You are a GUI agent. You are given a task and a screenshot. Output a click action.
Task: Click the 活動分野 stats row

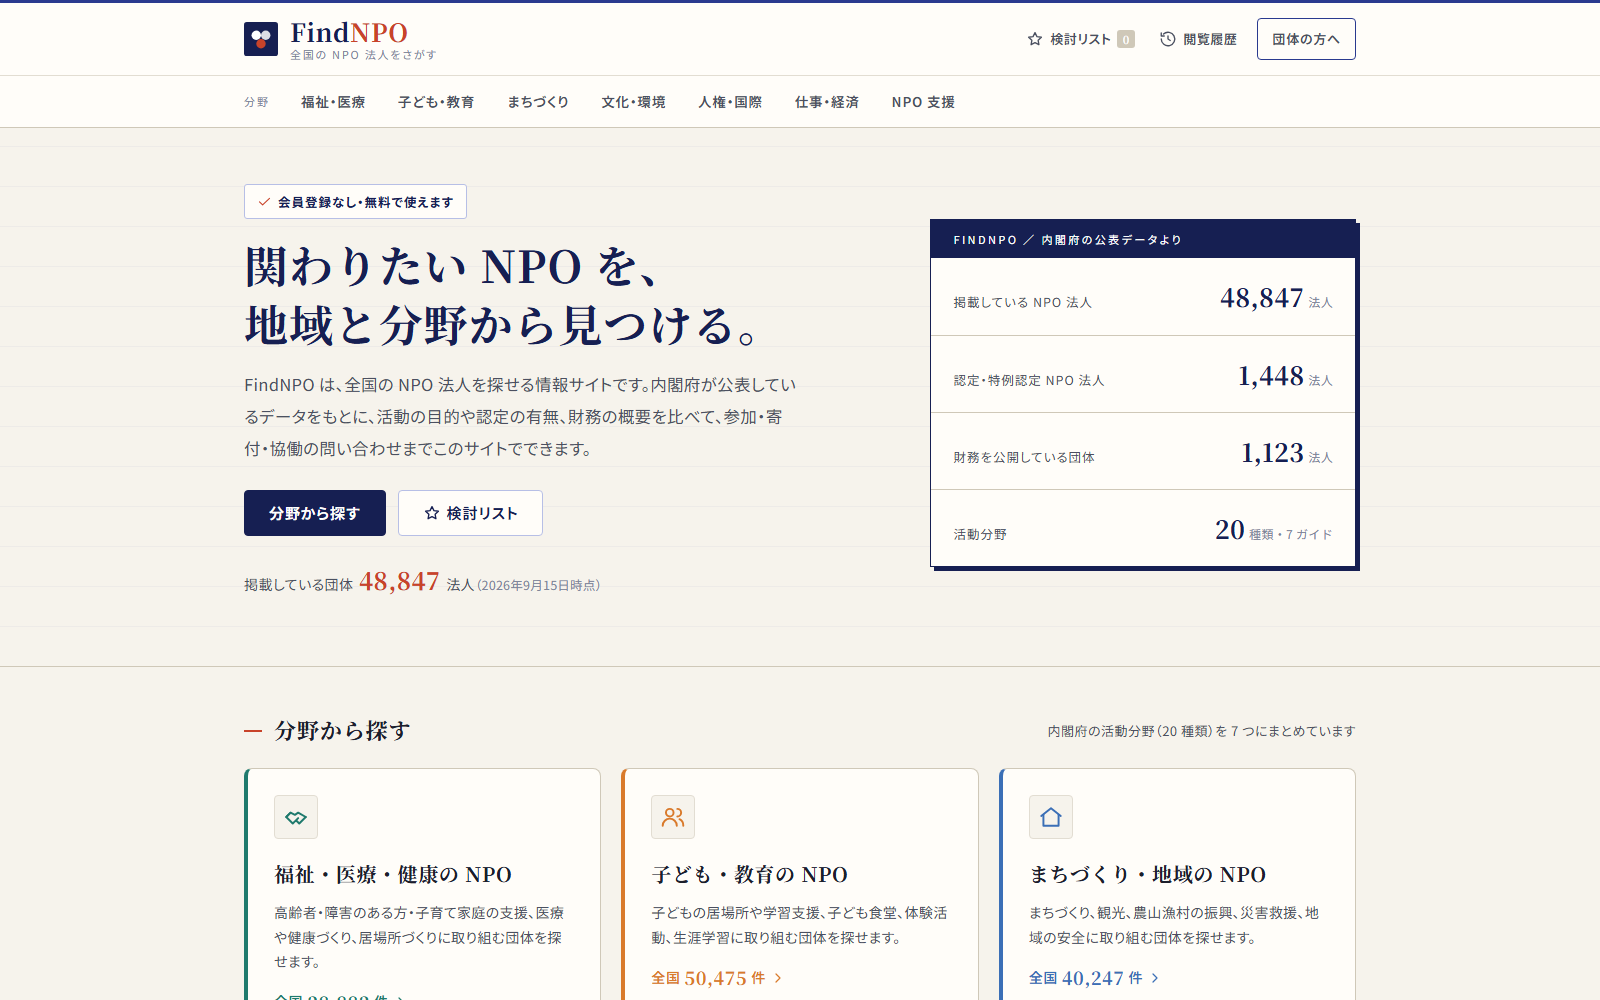pyautogui.click(x=1143, y=528)
